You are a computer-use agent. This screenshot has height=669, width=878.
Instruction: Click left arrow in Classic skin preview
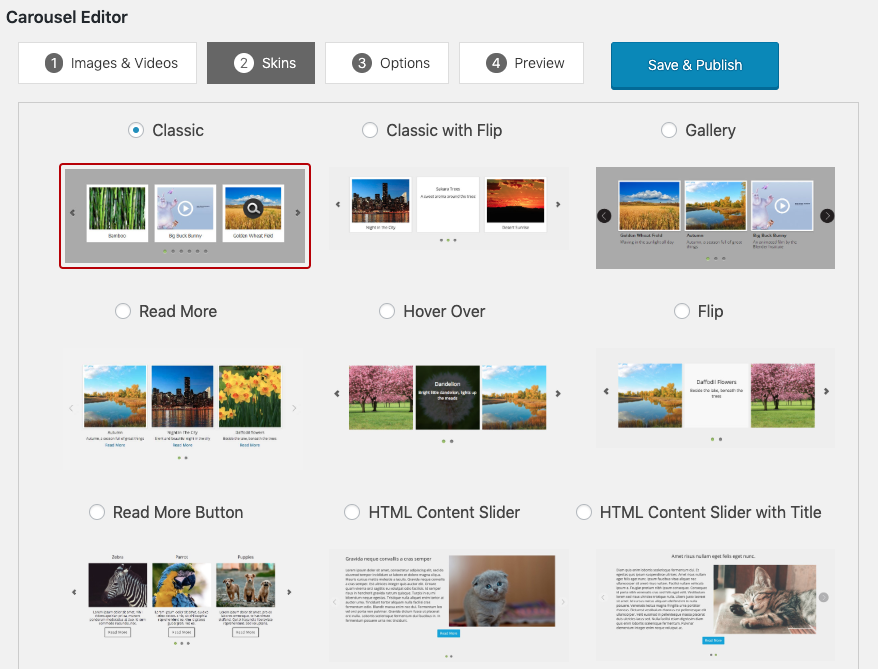coord(72,213)
